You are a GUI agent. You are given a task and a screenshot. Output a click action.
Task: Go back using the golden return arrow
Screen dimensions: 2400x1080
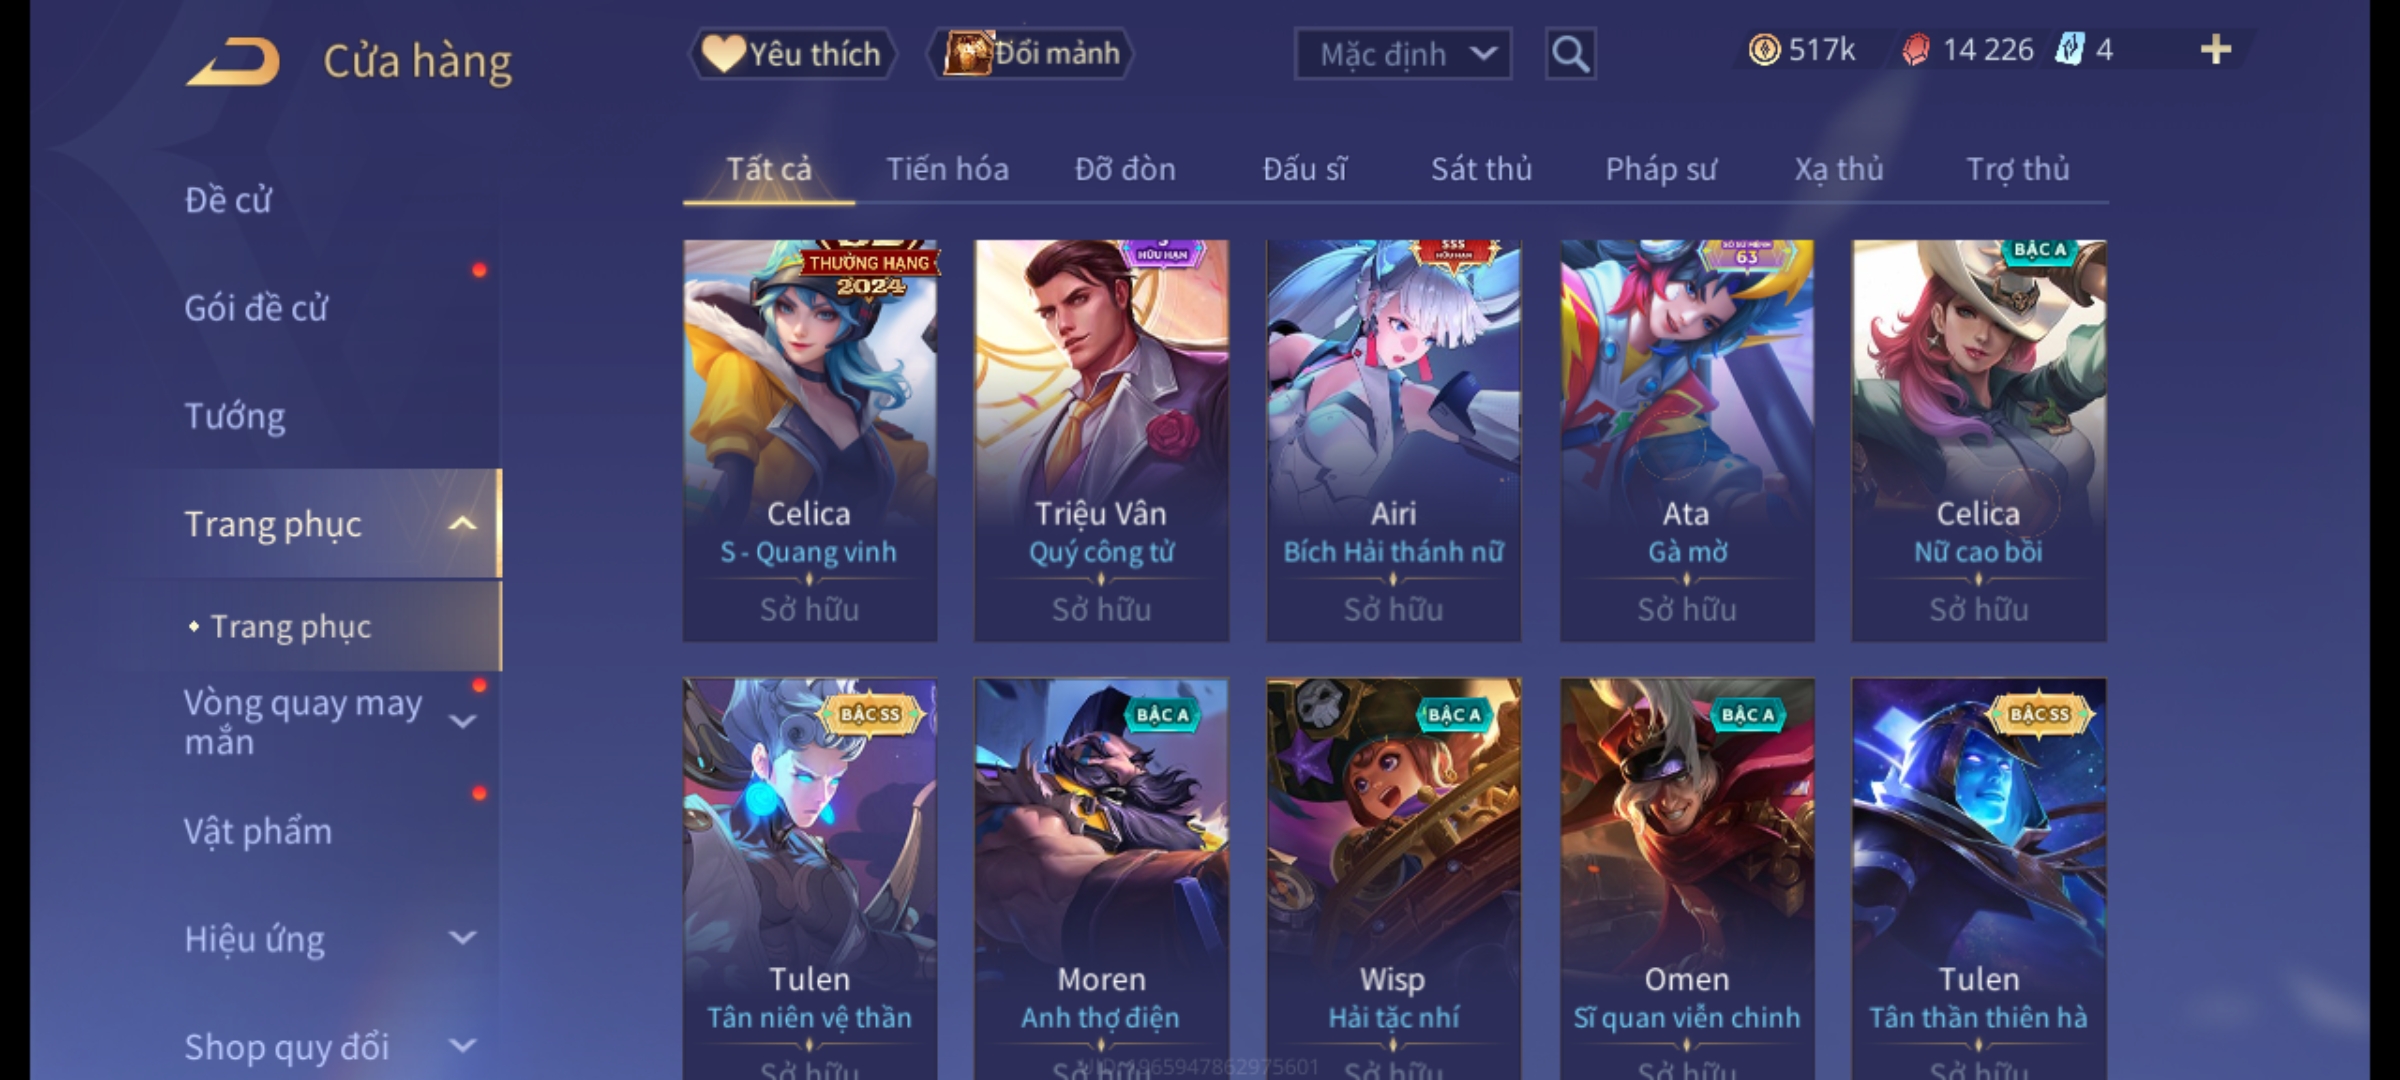point(232,62)
